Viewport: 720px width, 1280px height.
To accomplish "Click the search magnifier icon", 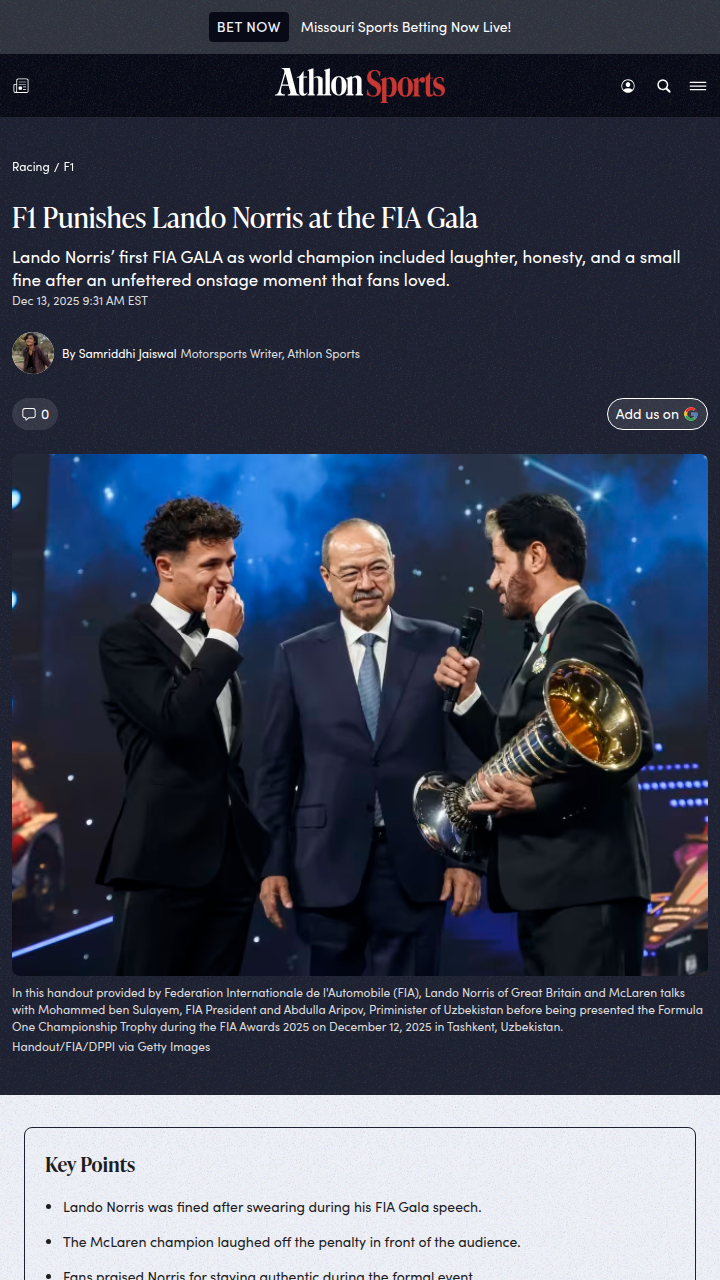I will pyautogui.click(x=664, y=86).
